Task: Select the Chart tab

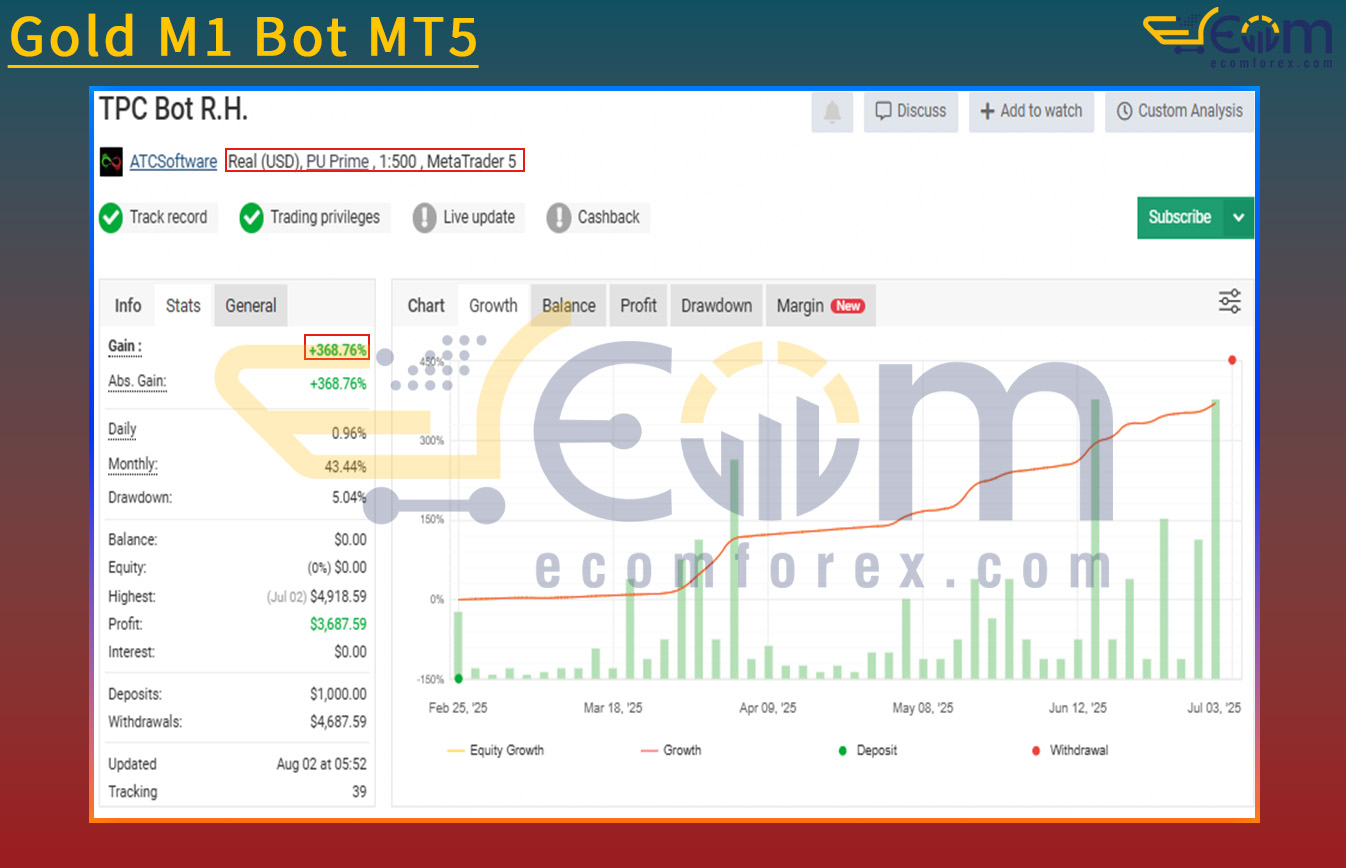Action: (426, 306)
